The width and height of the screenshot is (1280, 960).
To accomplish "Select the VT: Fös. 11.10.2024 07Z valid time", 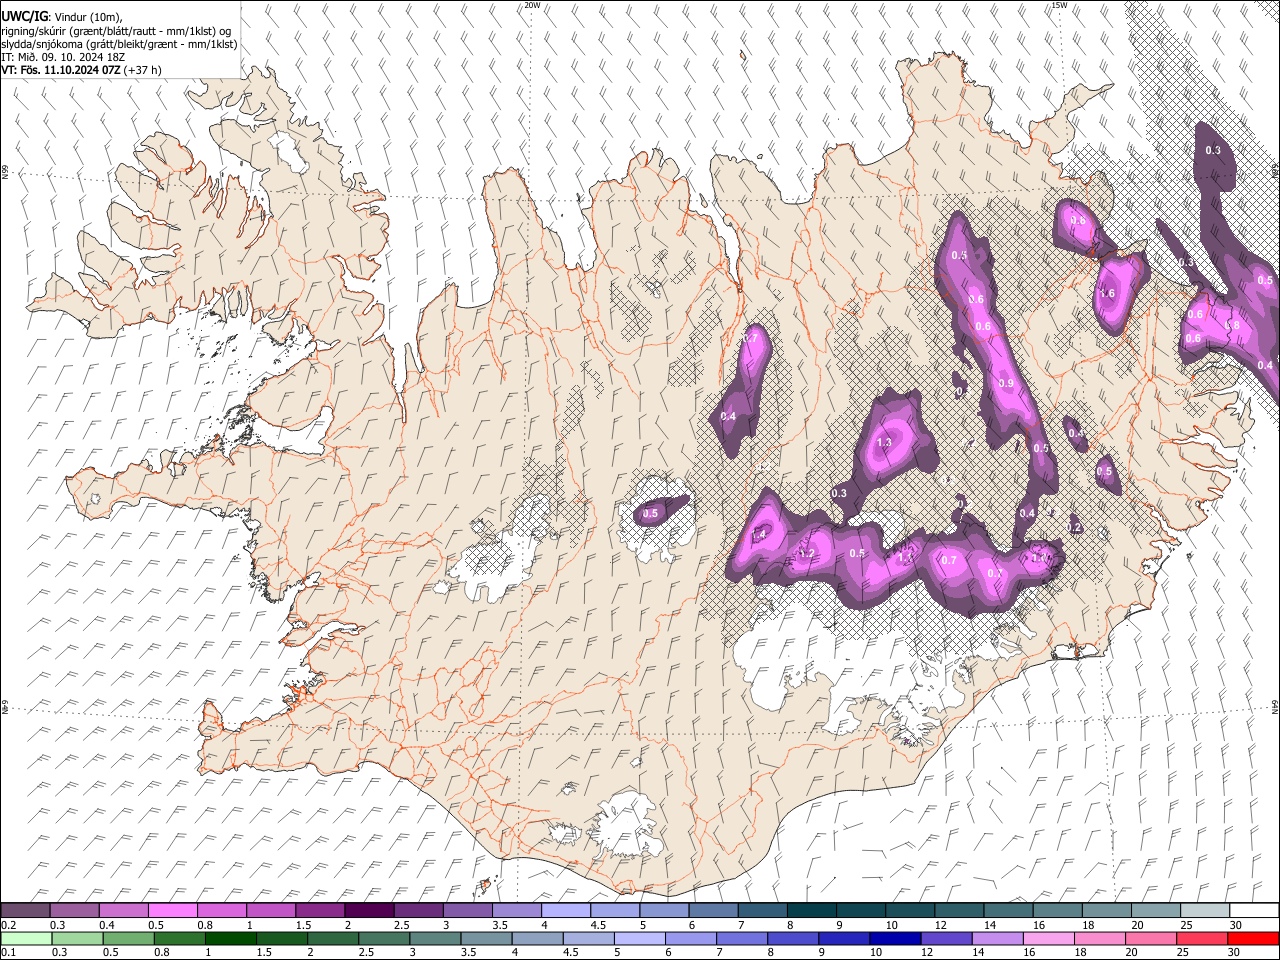I will [x=60, y=70].
